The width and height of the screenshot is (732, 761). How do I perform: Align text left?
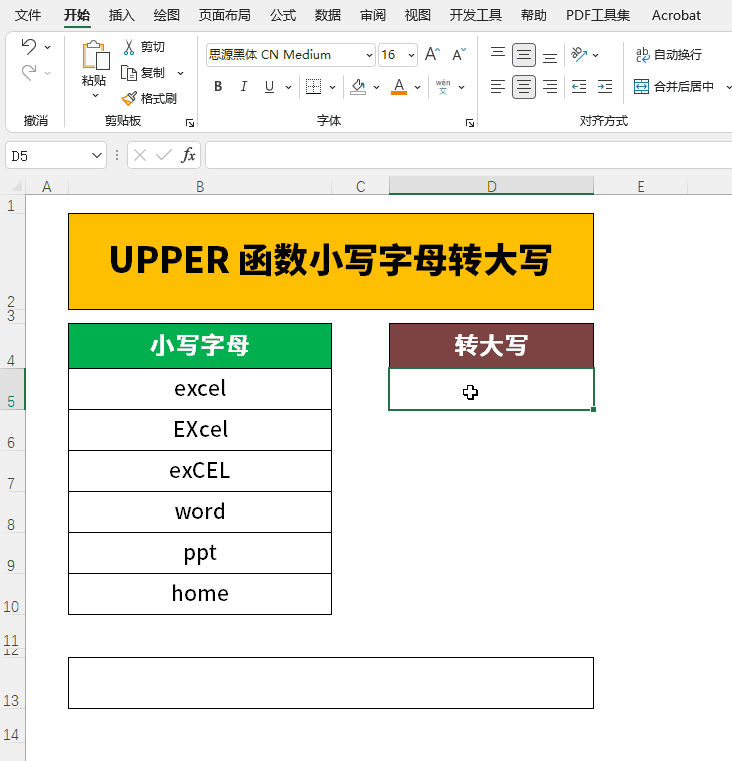(x=498, y=87)
